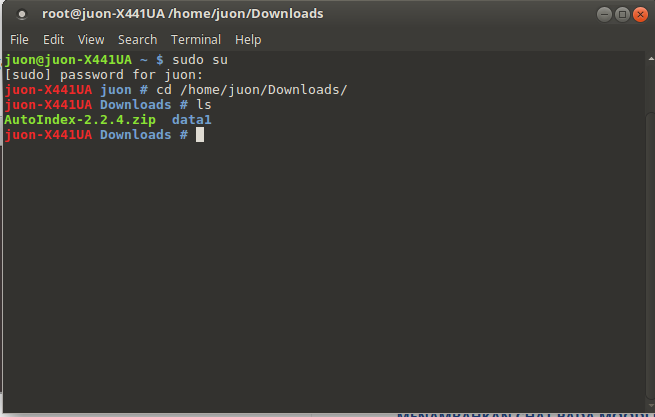Maximize the terminal window
Image resolution: width=655 pixels, height=417 pixels.
(x=622, y=15)
